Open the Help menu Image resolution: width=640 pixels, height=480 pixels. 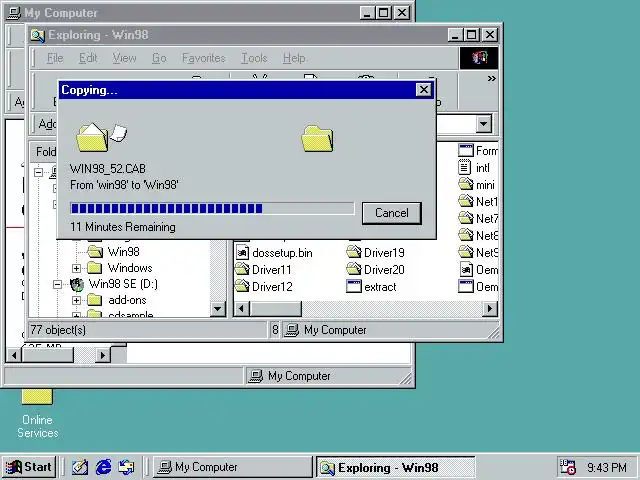pos(294,58)
